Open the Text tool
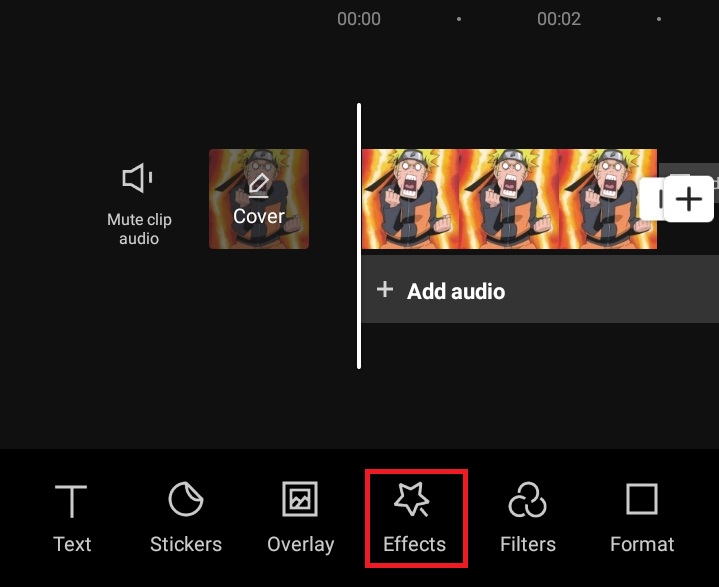The width and height of the screenshot is (719, 587). point(72,518)
